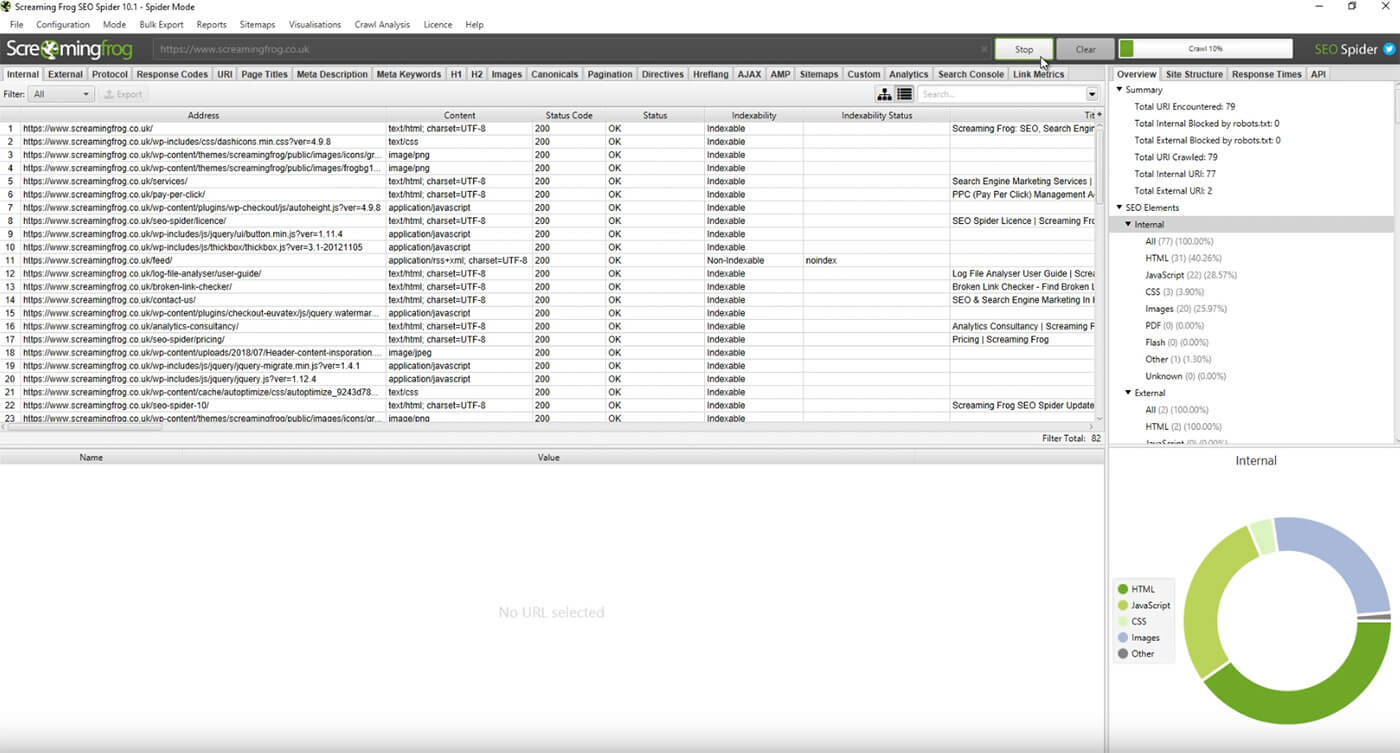Select the Images (20) tree item
This screenshot has height=753, width=1400.
1186,309
